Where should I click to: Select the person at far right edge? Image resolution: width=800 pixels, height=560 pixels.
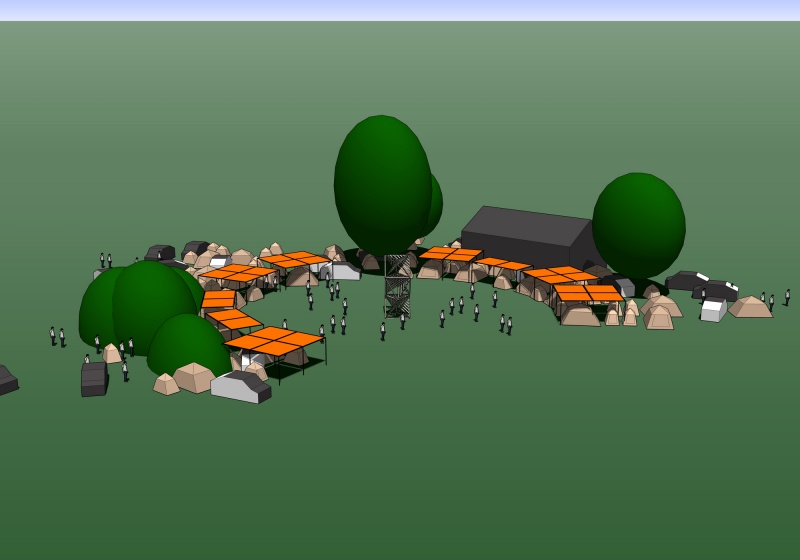tap(787, 297)
